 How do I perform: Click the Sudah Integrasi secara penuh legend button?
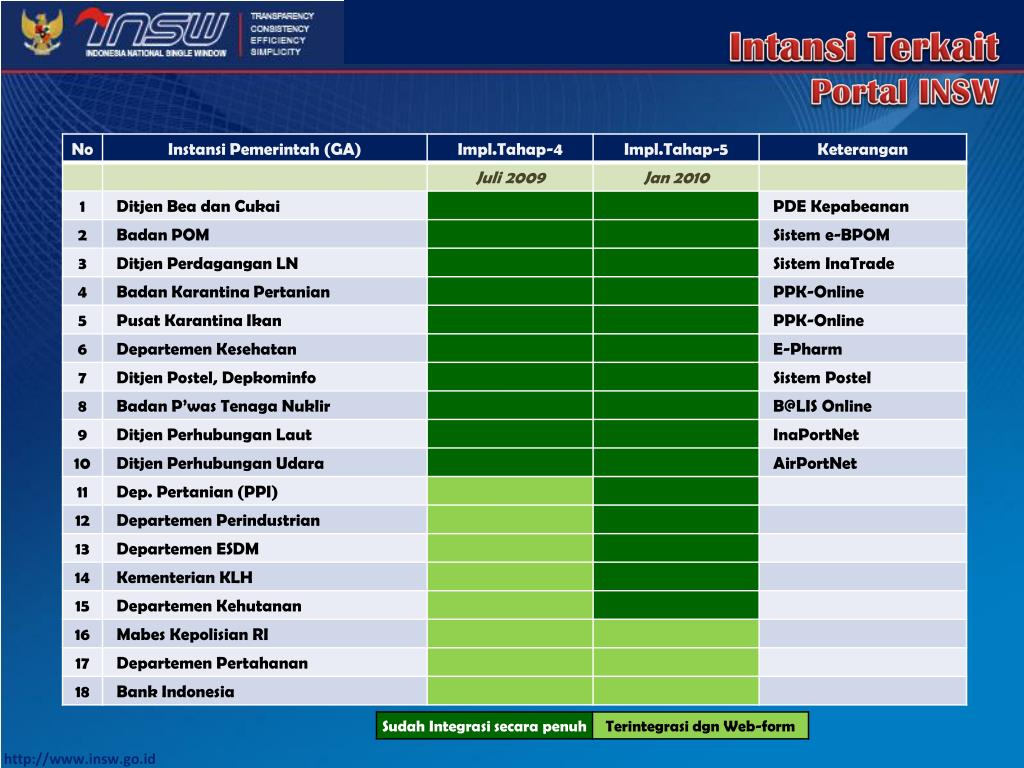(483, 725)
